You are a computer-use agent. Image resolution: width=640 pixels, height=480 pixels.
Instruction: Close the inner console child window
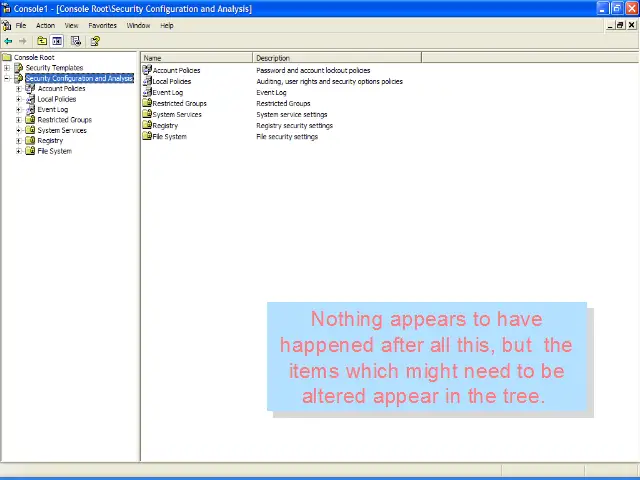631,25
